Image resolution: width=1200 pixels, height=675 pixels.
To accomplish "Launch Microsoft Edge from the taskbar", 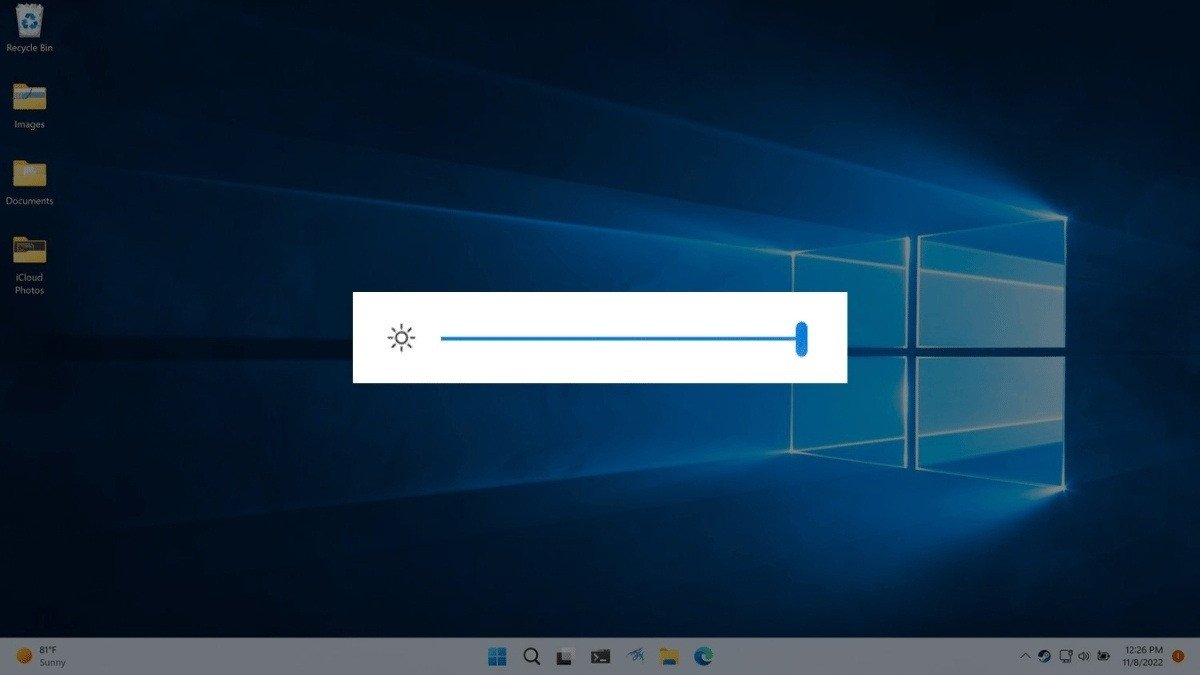I will pyautogui.click(x=704, y=656).
